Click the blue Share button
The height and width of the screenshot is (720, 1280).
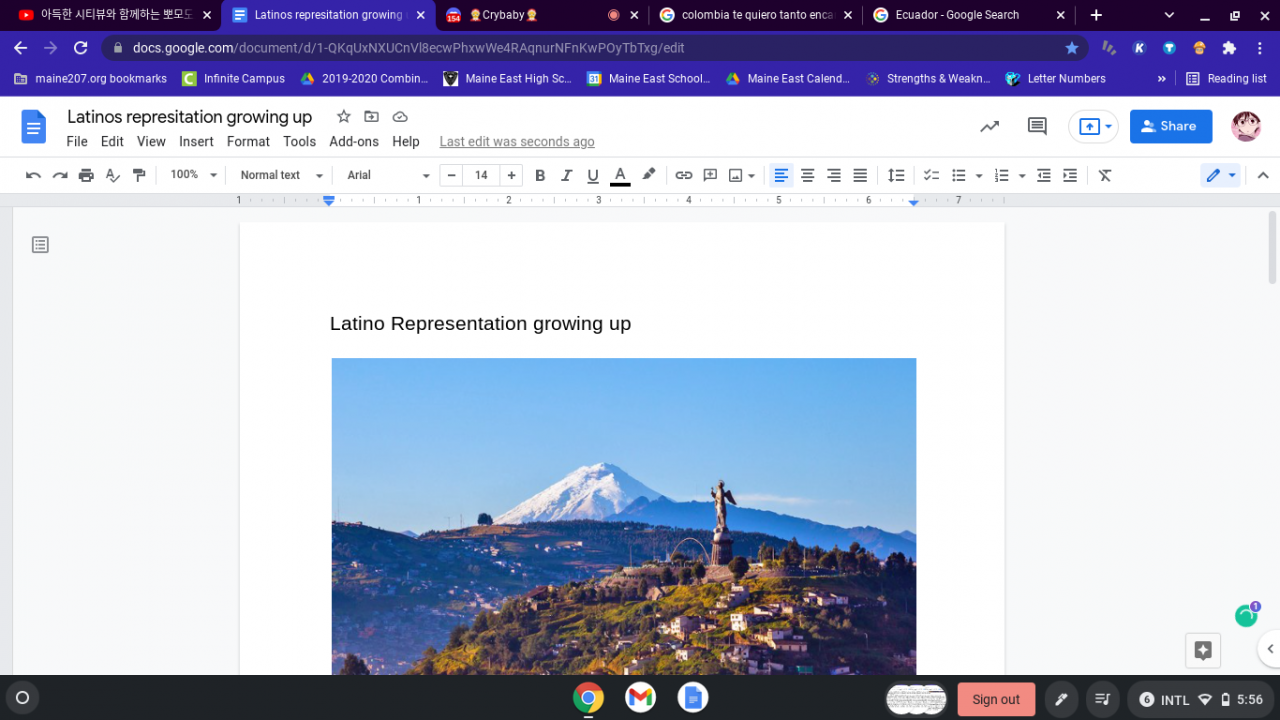pyautogui.click(x=1170, y=126)
